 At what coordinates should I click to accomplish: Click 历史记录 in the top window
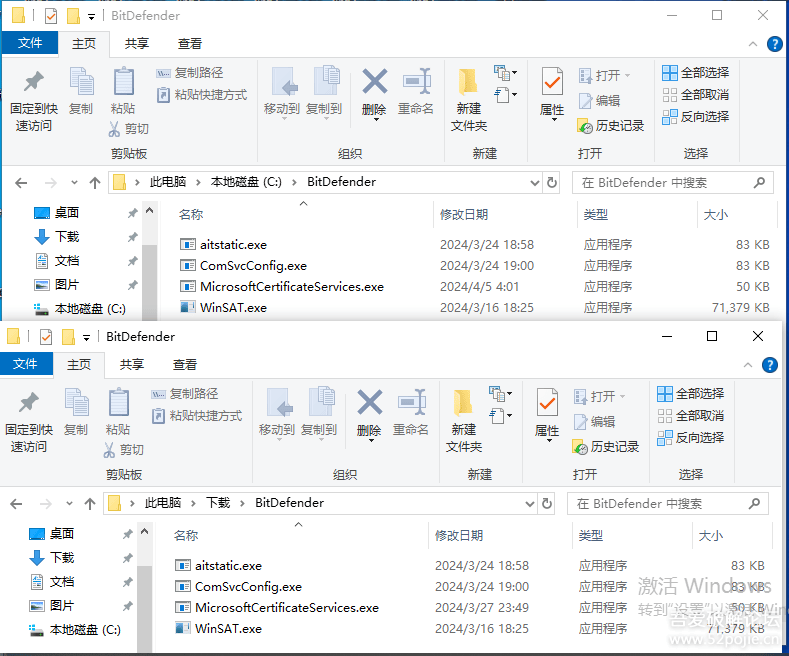pos(610,126)
